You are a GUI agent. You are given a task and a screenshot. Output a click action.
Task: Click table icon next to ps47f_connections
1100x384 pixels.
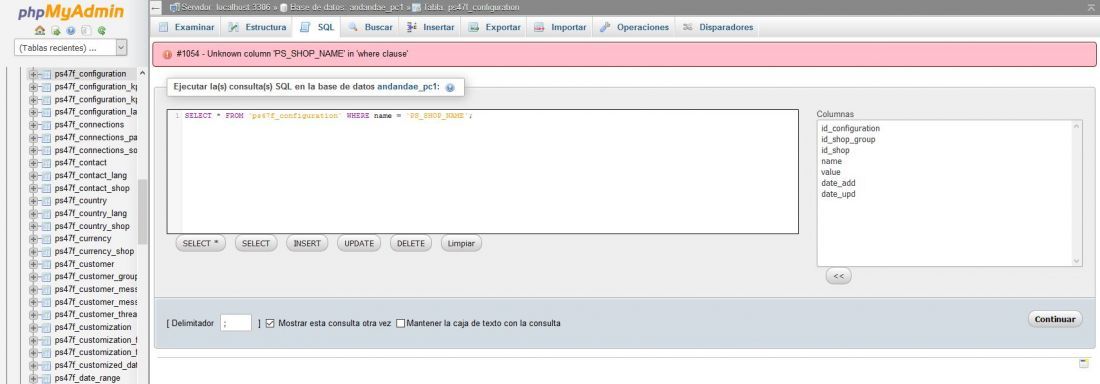tap(46, 125)
